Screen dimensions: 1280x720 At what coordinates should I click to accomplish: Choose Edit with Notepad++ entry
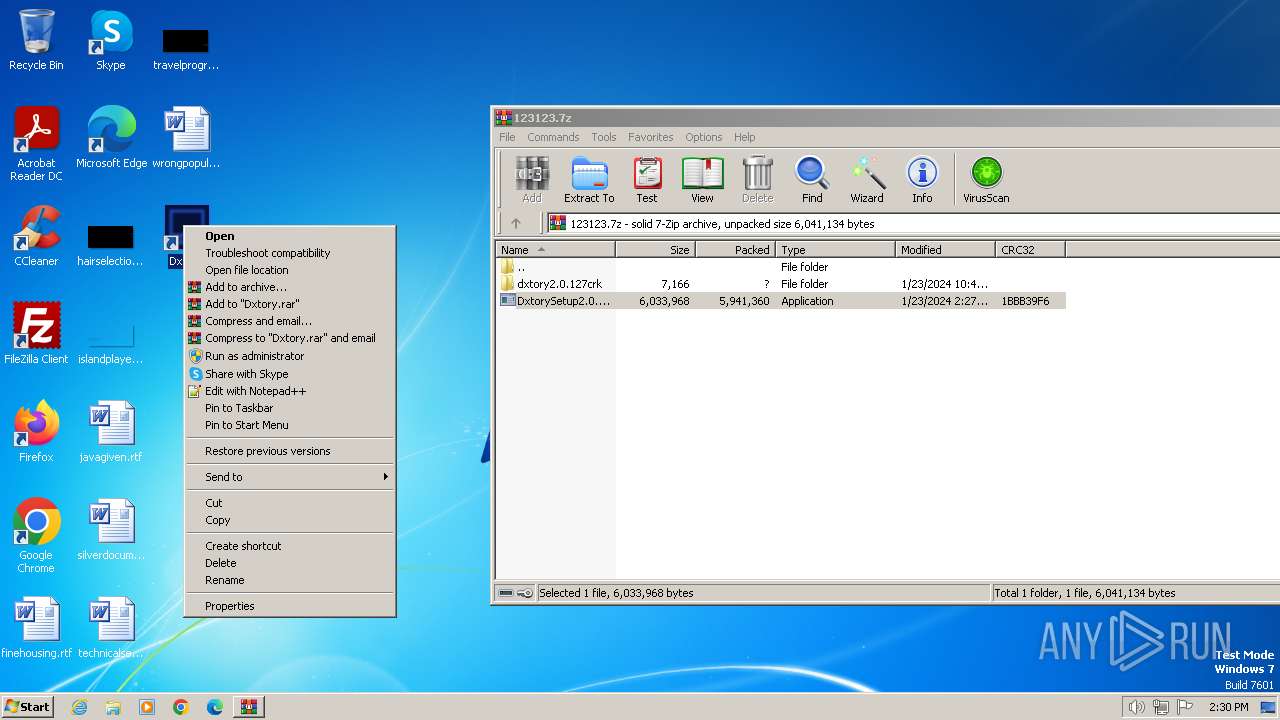click(291, 391)
